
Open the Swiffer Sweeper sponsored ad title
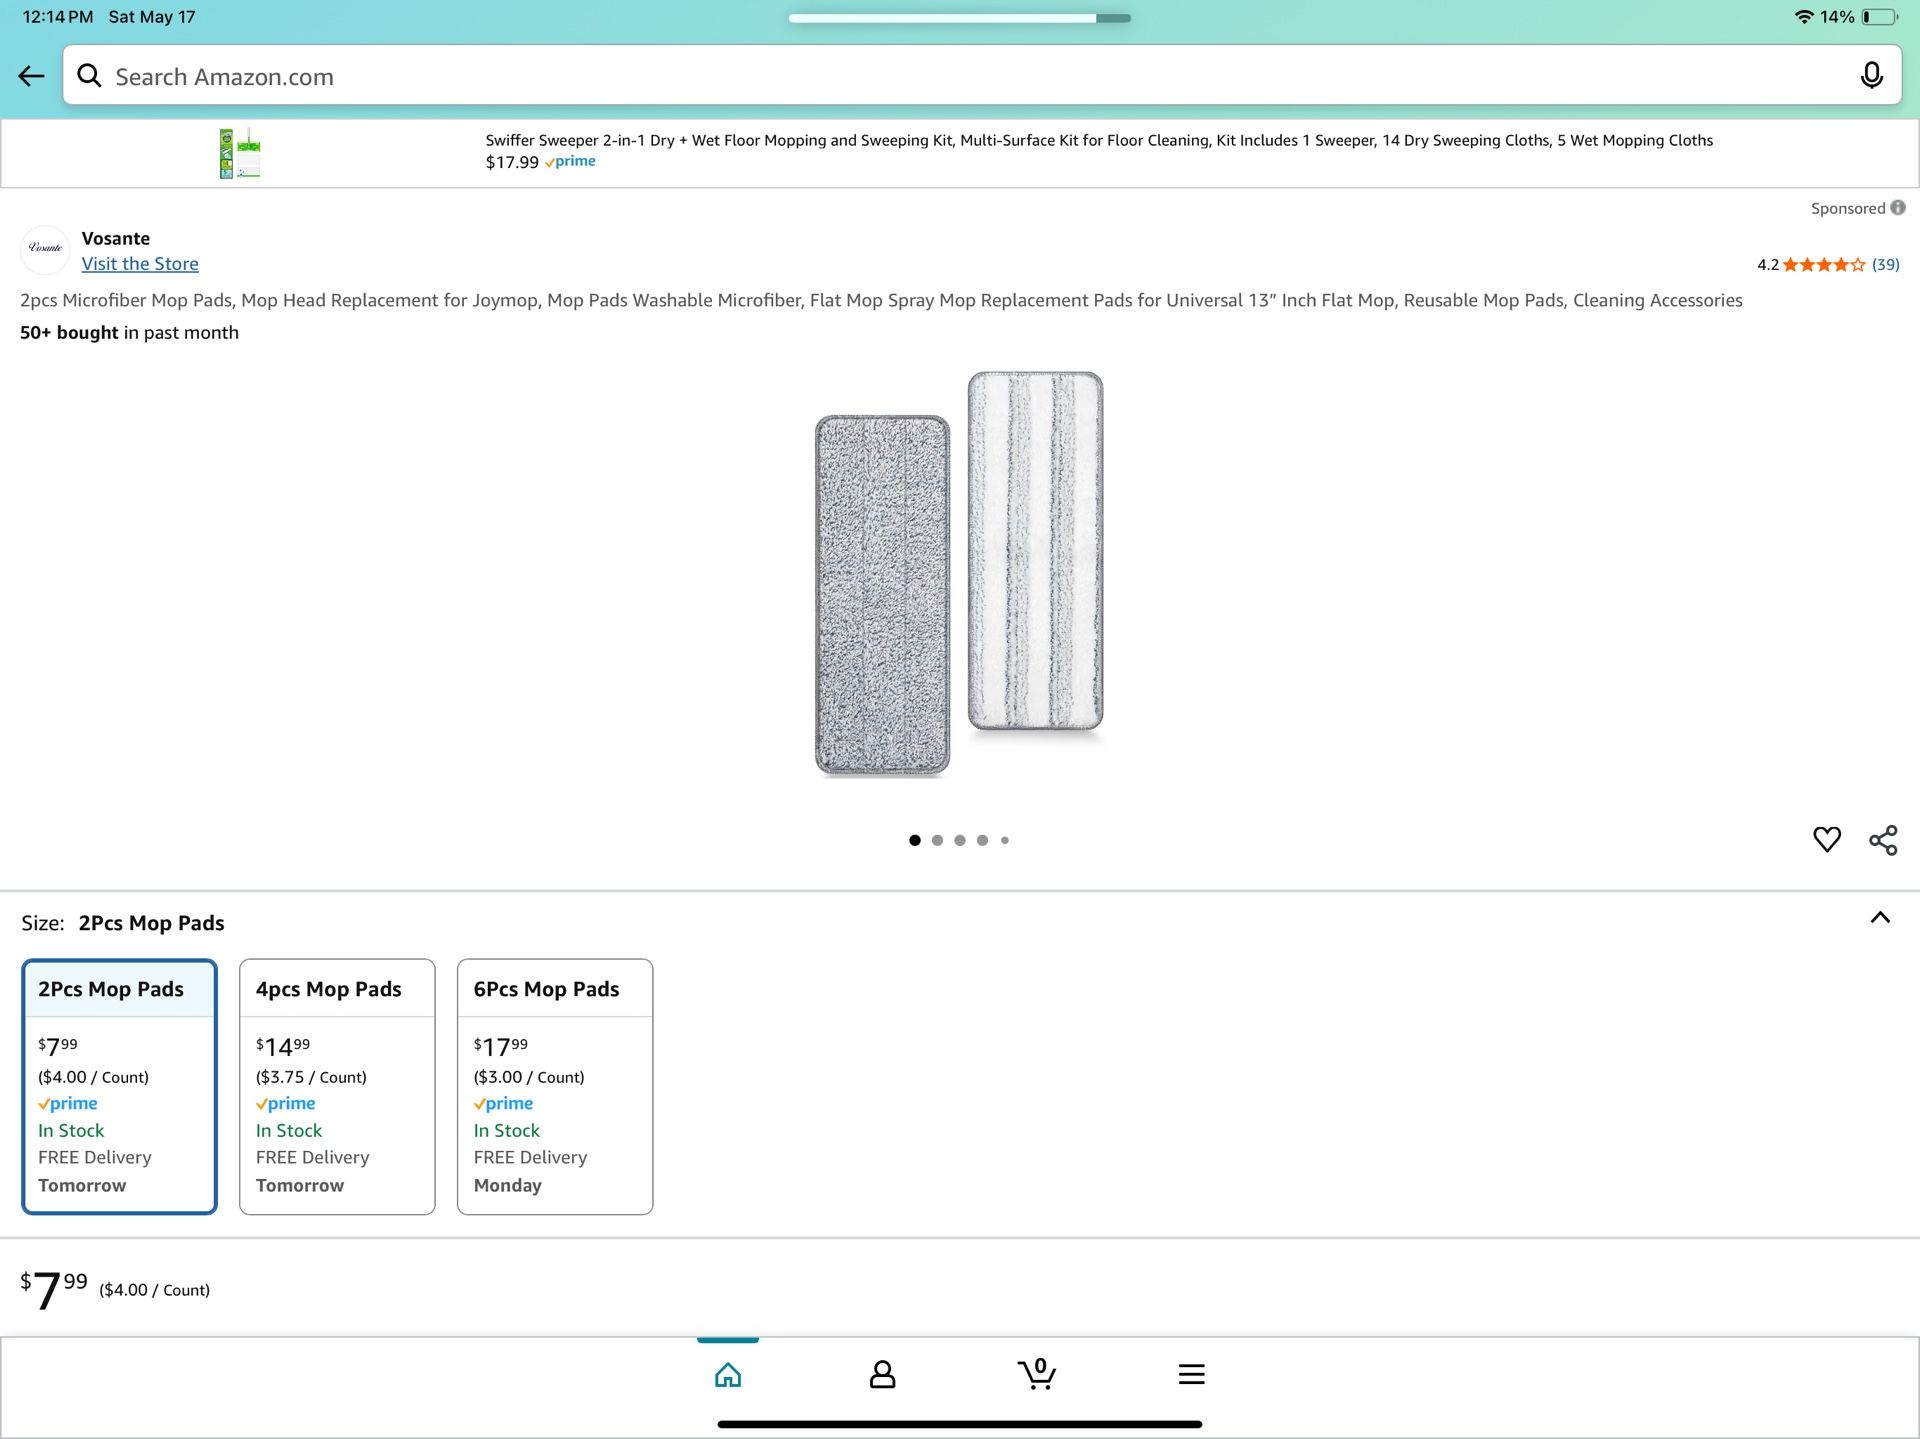click(1099, 140)
